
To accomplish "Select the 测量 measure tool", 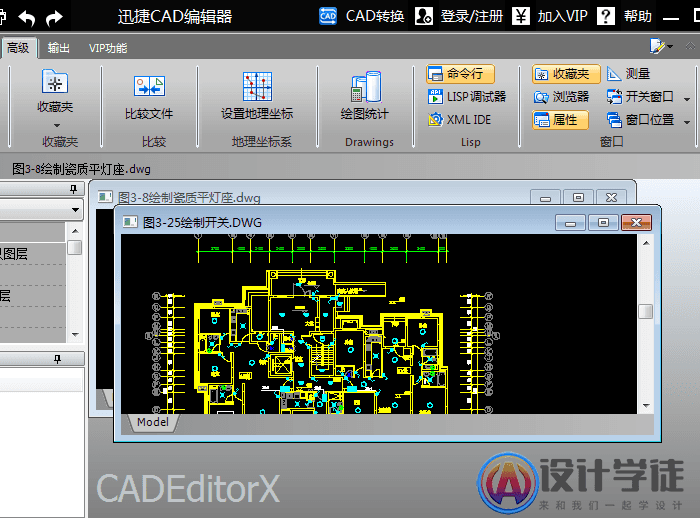I will click(628, 74).
